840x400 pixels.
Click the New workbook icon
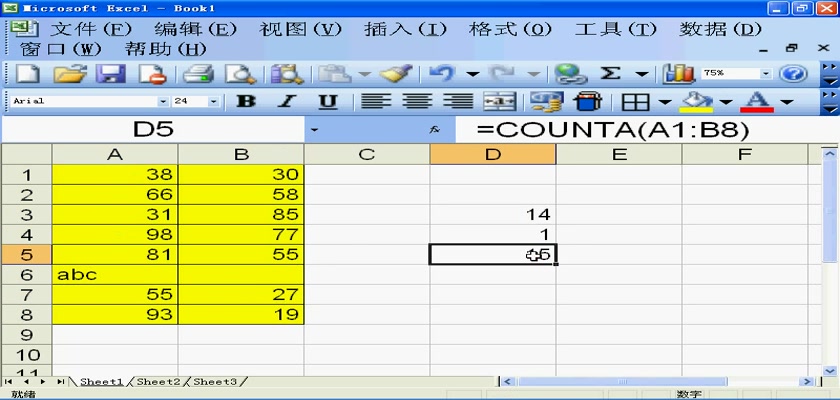pyautogui.click(x=26, y=74)
